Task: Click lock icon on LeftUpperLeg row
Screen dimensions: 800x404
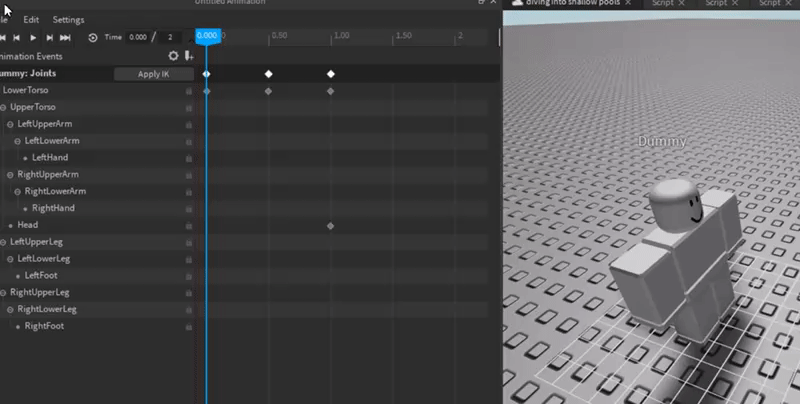Action: 189,242
